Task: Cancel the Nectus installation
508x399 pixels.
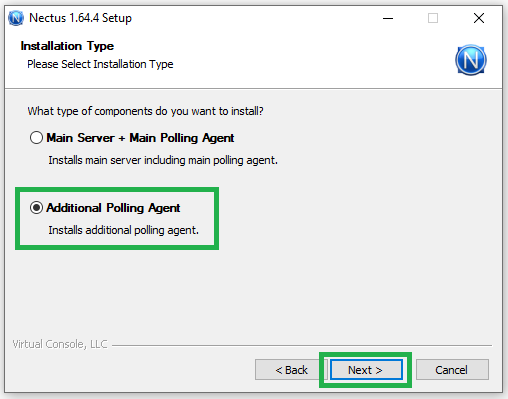Action: [x=452, y=370]
